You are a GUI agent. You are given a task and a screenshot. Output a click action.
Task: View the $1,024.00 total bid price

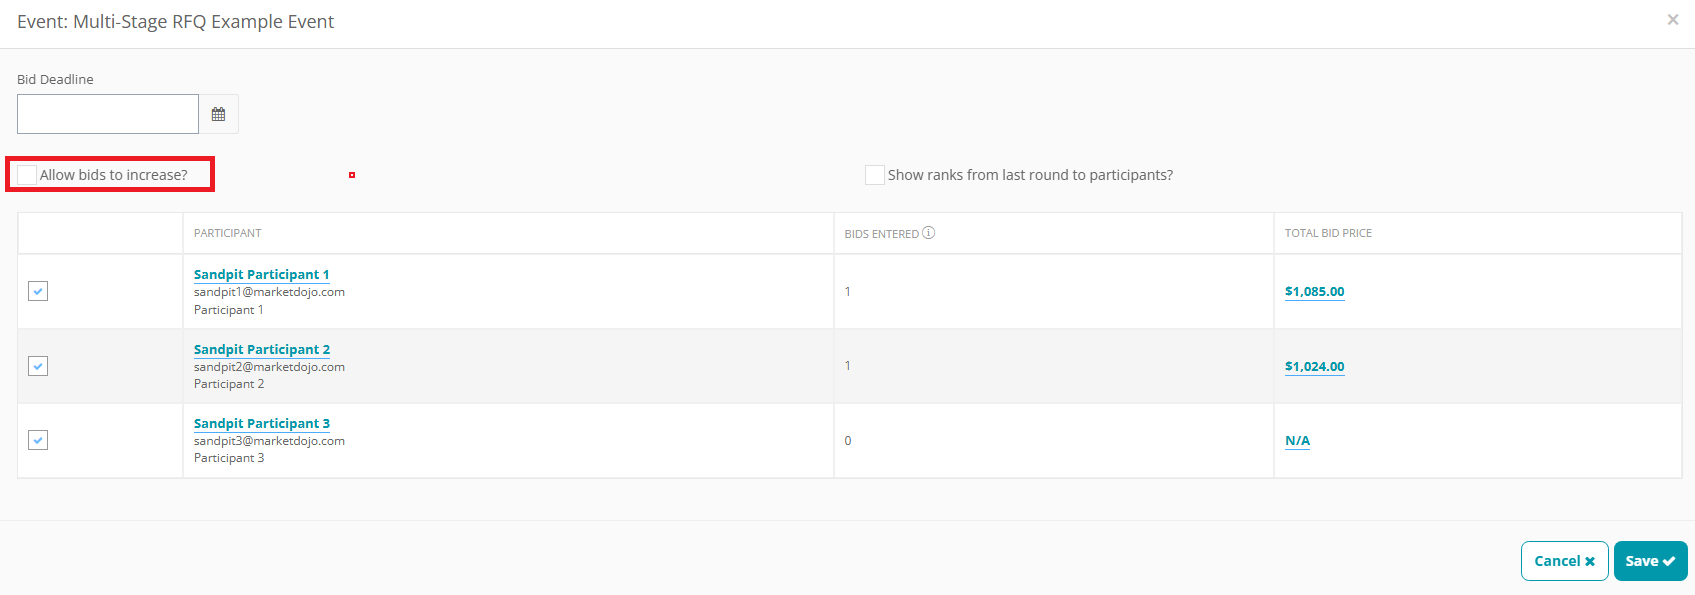click(x=1314, y=366)
